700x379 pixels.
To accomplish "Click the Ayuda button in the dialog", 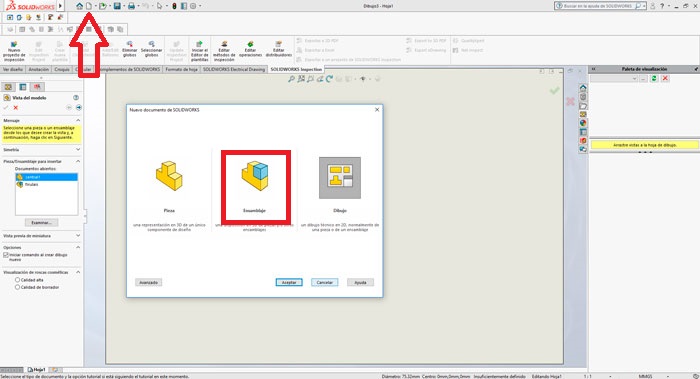I will (x=360, y=283).
